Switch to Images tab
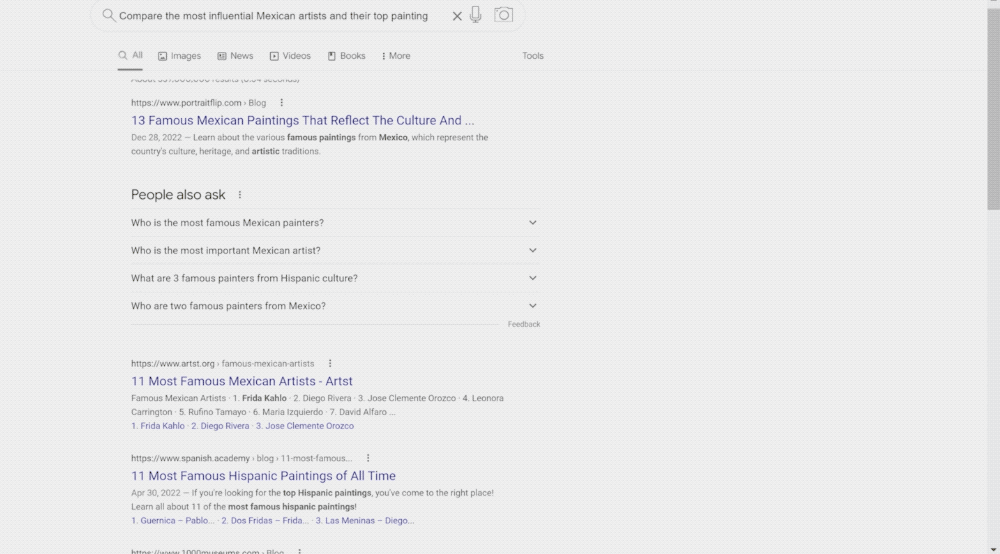 (x=179, y=56)
